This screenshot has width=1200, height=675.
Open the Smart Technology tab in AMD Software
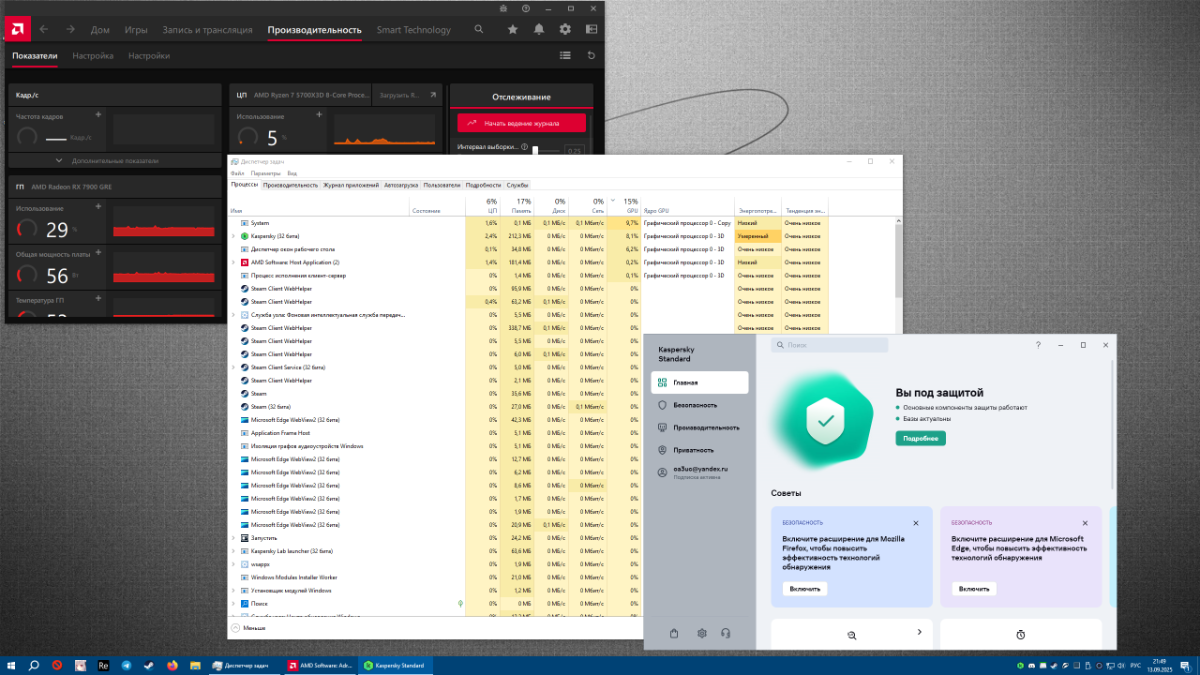413,30
